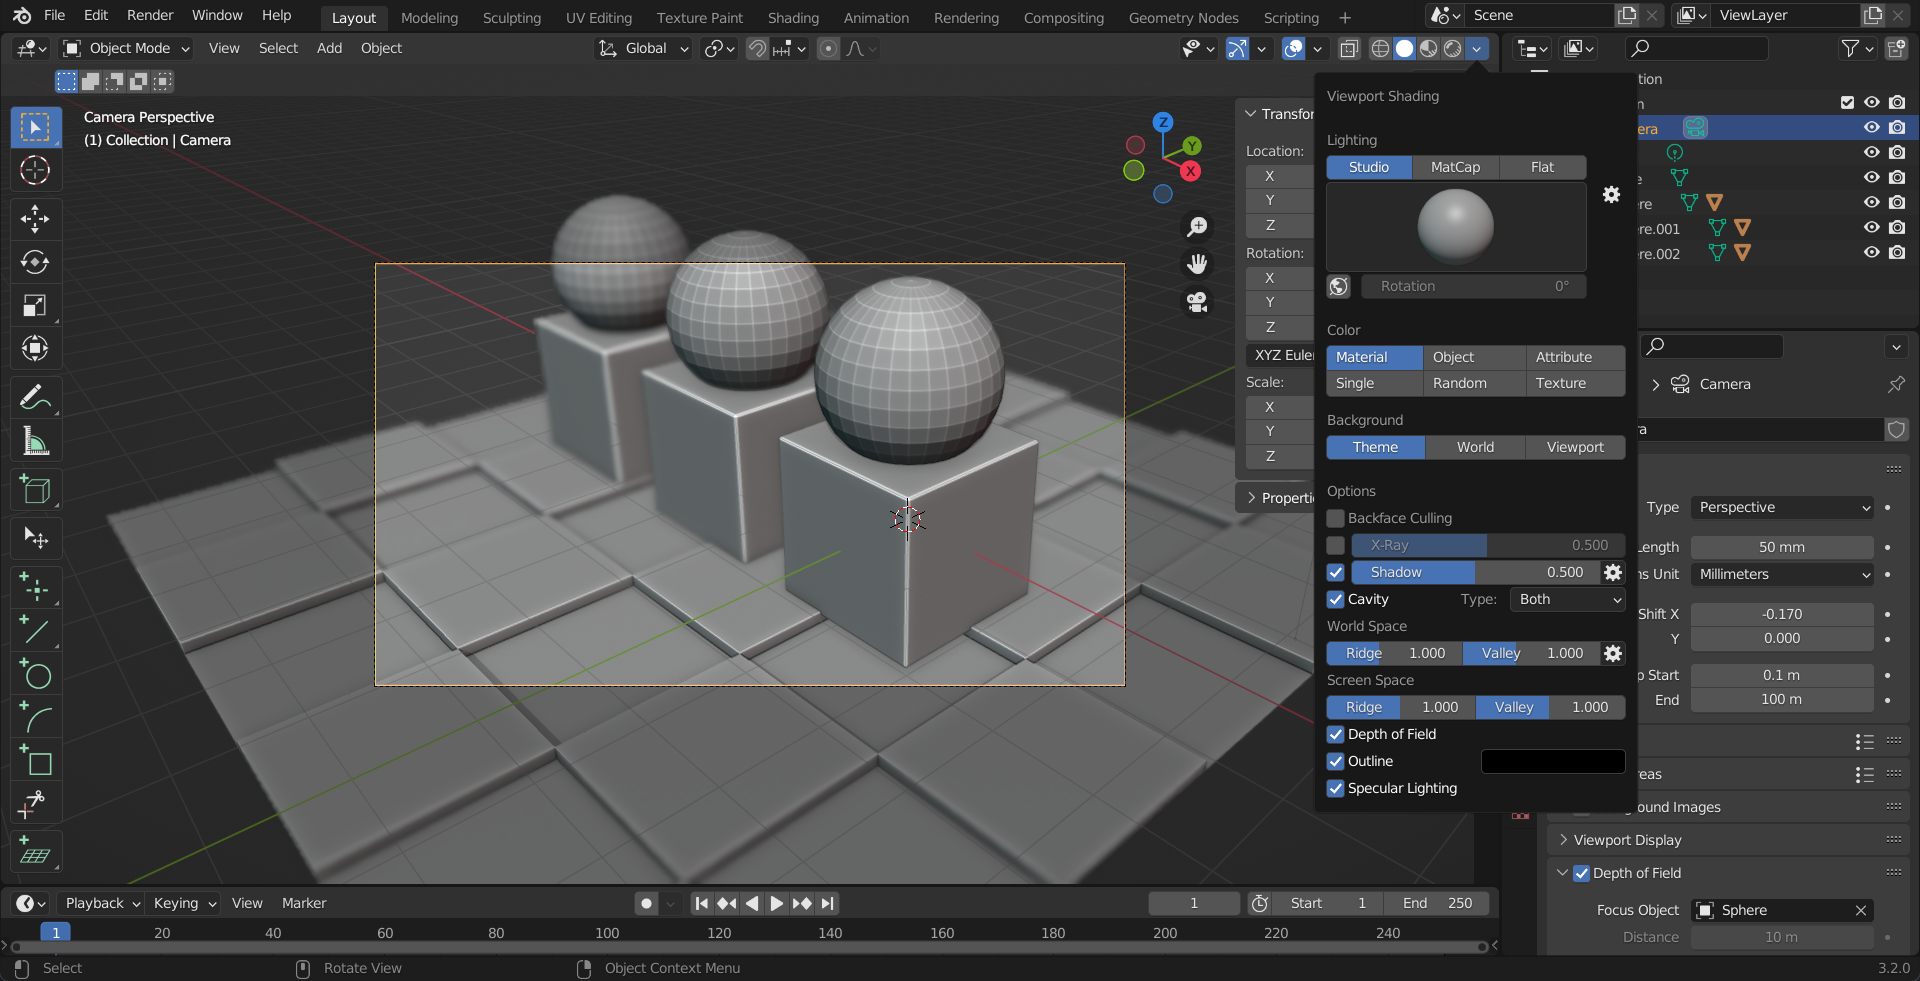Click the pan view hand icon

click(x=1197, y=264)
